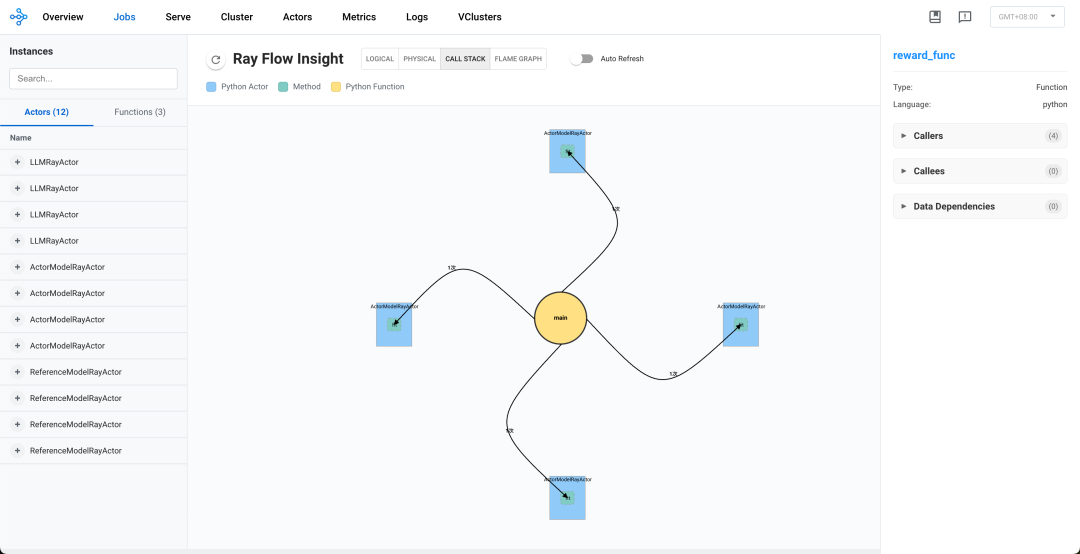Viewport: 1080px width, 554px height.
Task: Switch to the Functions (3) tab
Action: pos(140,112)
